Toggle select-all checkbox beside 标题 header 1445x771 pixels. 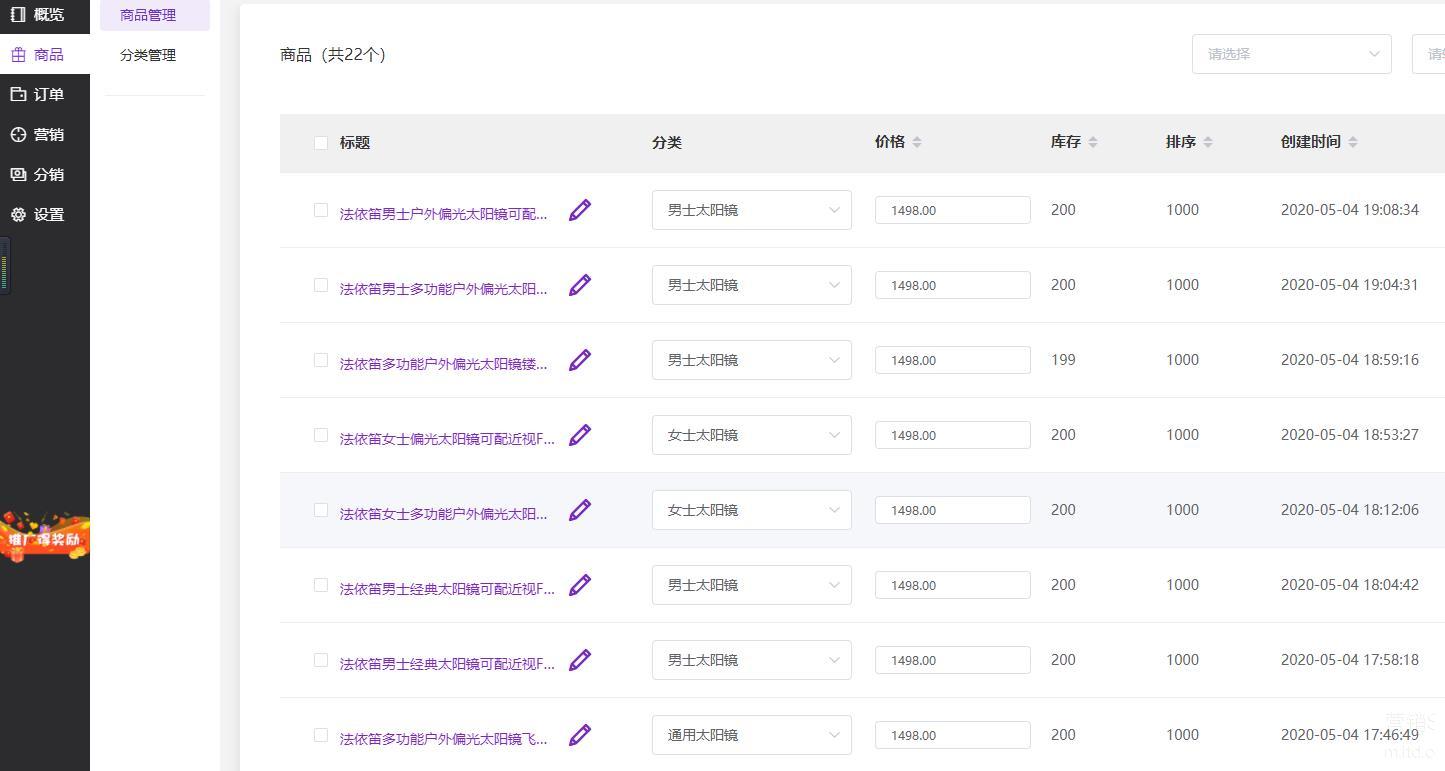(x=321, y=143)
